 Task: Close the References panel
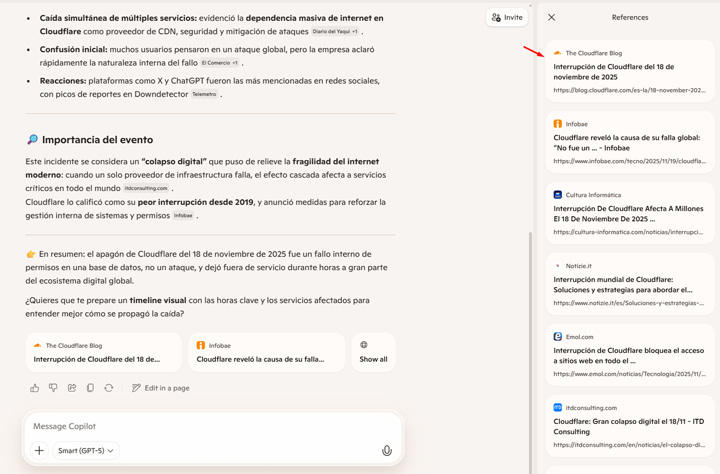click(552, 17)
